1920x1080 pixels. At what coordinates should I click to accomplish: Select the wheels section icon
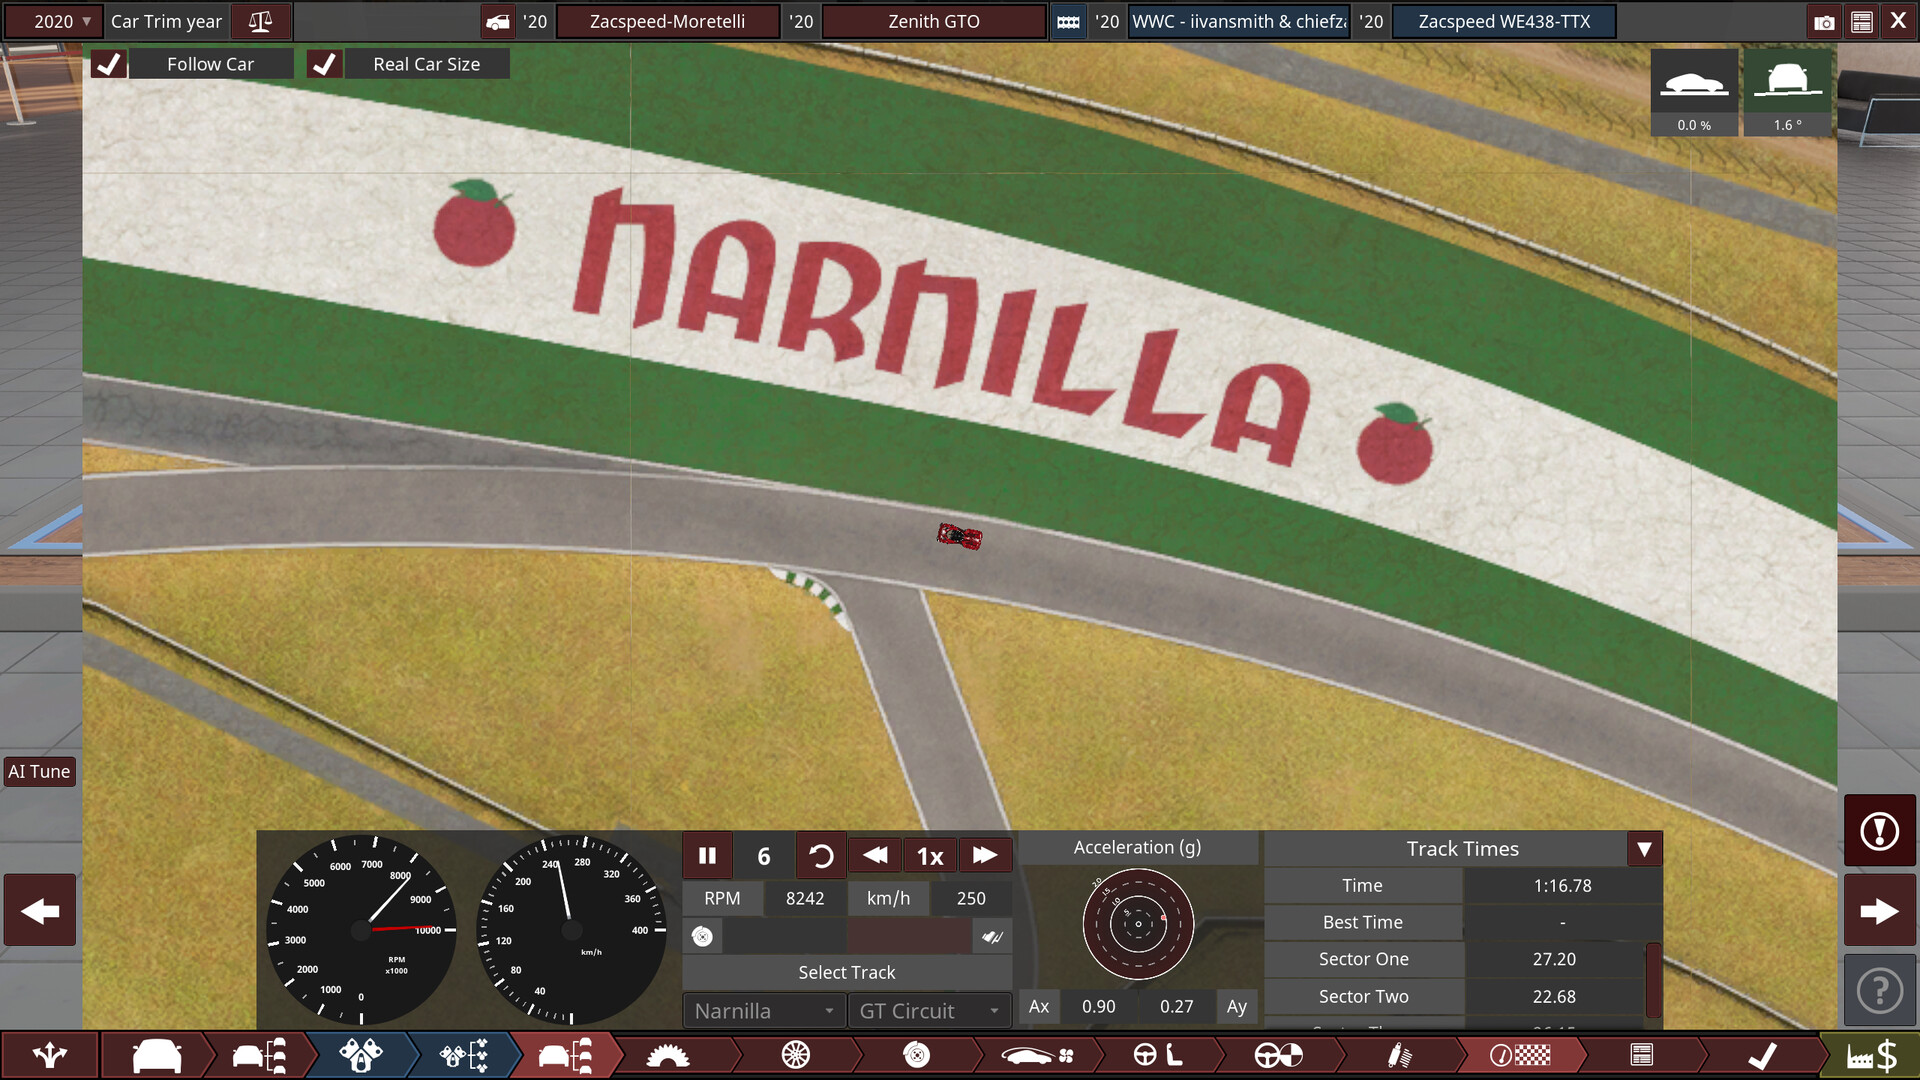[794, 1055]
